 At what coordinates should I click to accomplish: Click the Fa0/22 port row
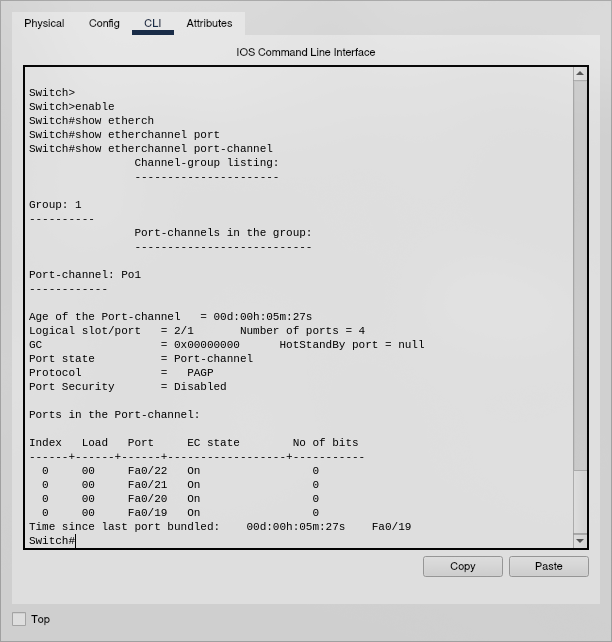pyautogui.click(x=180, y=471)
